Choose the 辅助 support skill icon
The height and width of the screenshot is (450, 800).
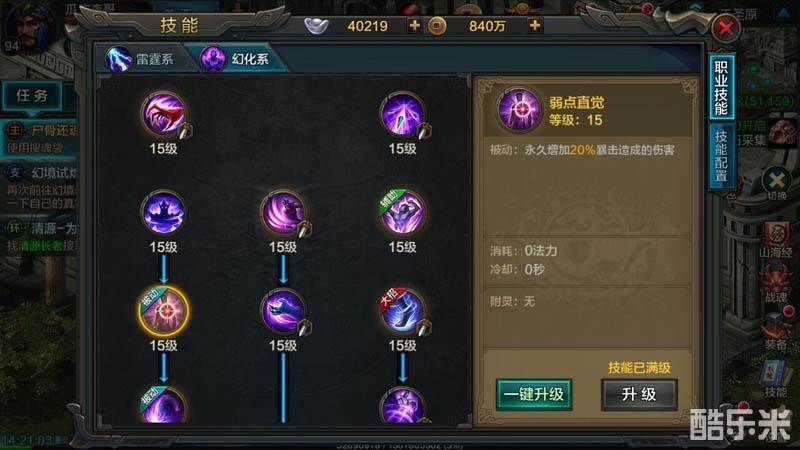pyautogui.click(x=403, y=212)
